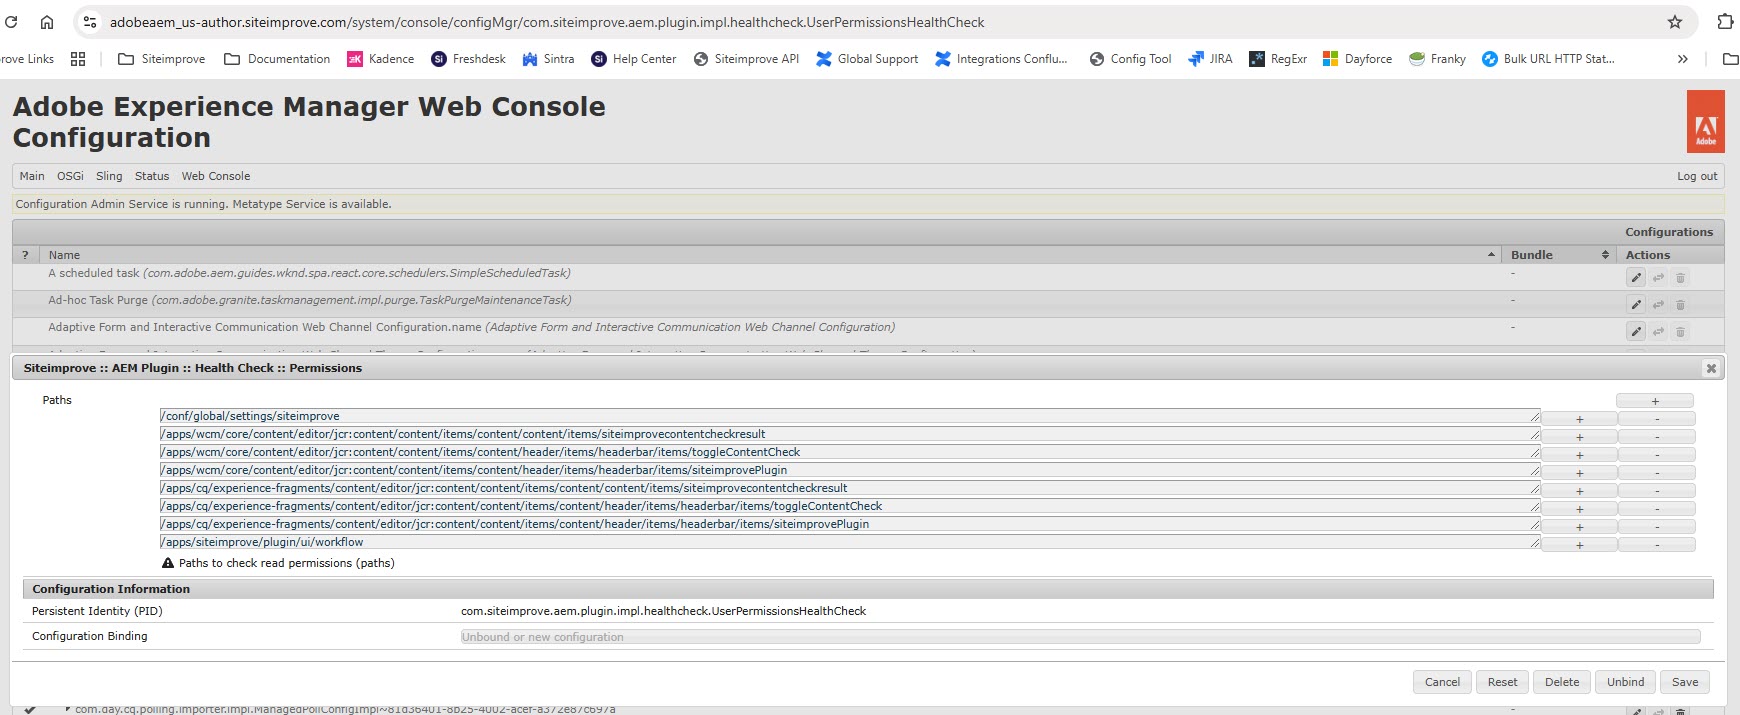Click 'Paths to check read permissions (paths)' description
1740x715 pixels.
tap(287, 563)
